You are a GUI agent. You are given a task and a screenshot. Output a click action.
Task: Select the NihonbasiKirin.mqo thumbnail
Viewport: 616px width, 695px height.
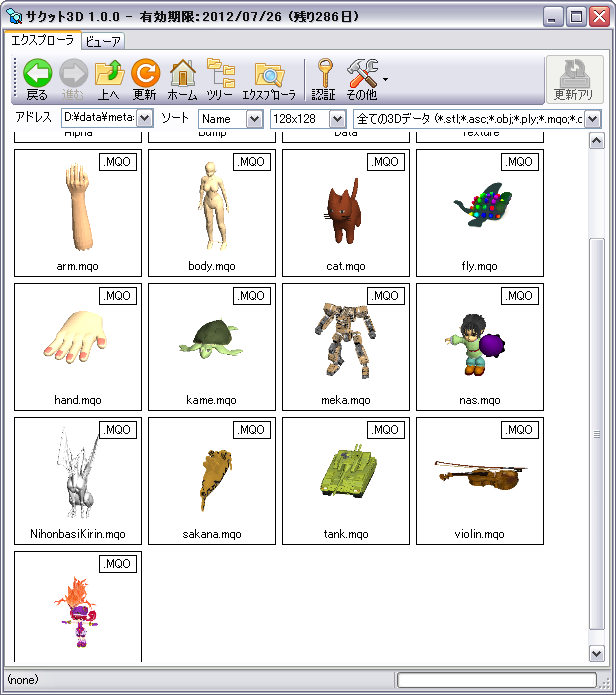(x=78, y=481)
